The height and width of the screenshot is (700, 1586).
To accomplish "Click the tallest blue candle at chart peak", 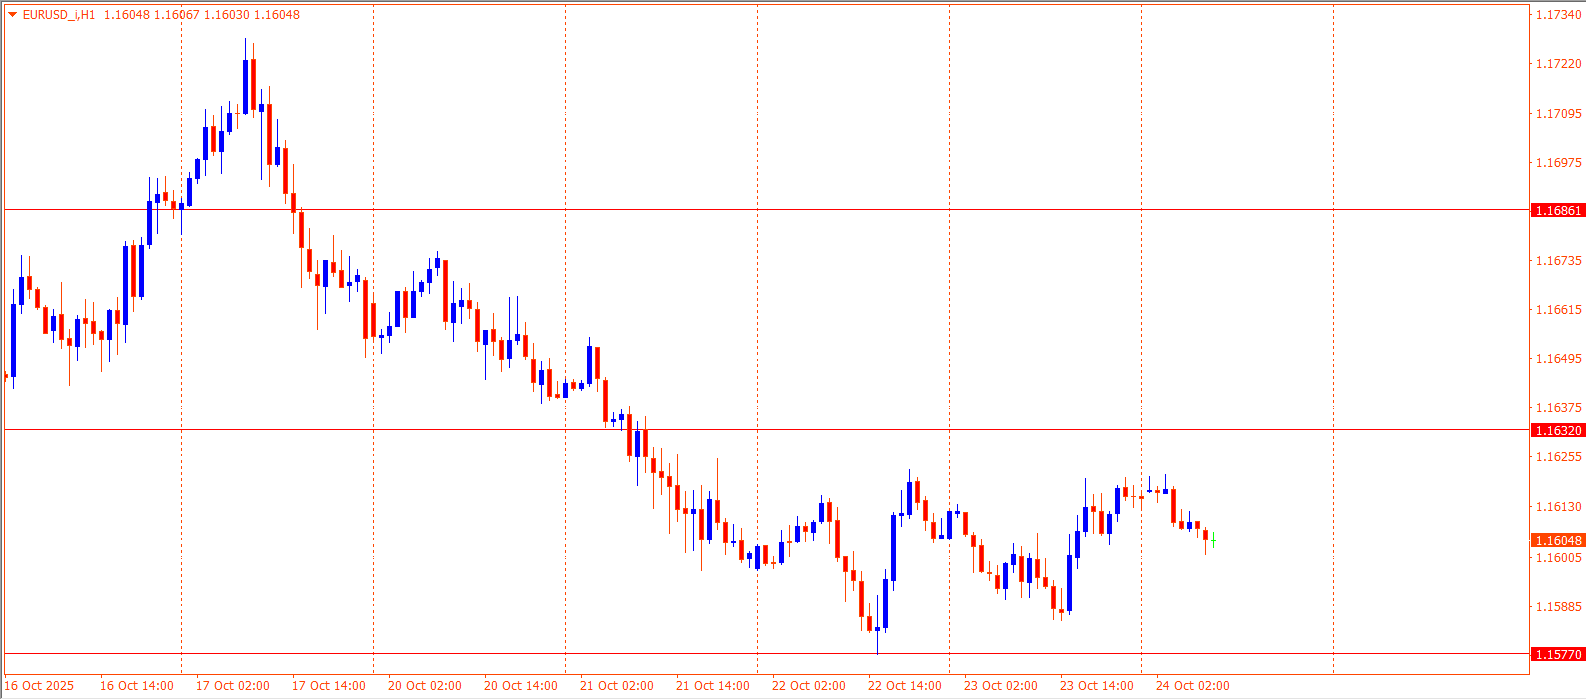I will (x=245, y=87).
